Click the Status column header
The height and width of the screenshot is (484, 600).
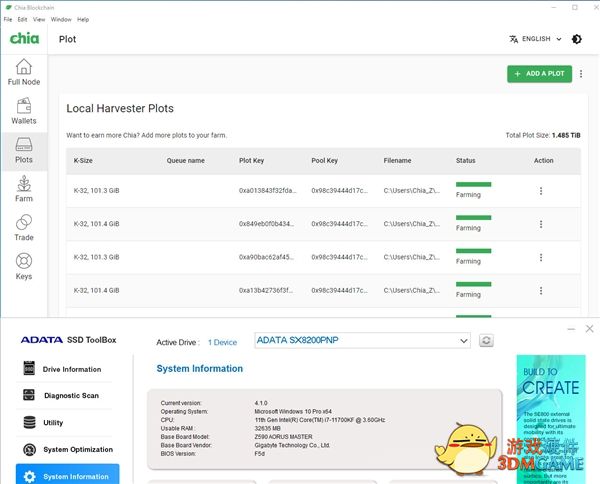(465, 161)
